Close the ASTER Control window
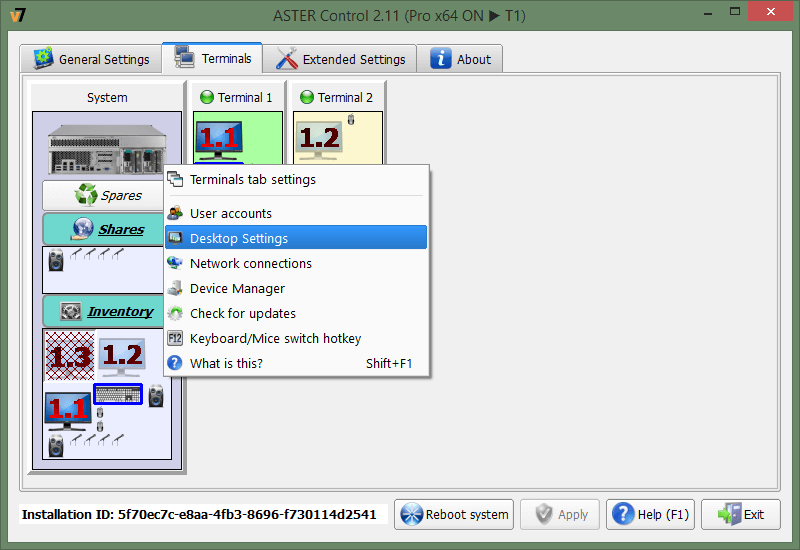Image resolution: width=800 pixels, height=550 pixels. coord(771,11)
